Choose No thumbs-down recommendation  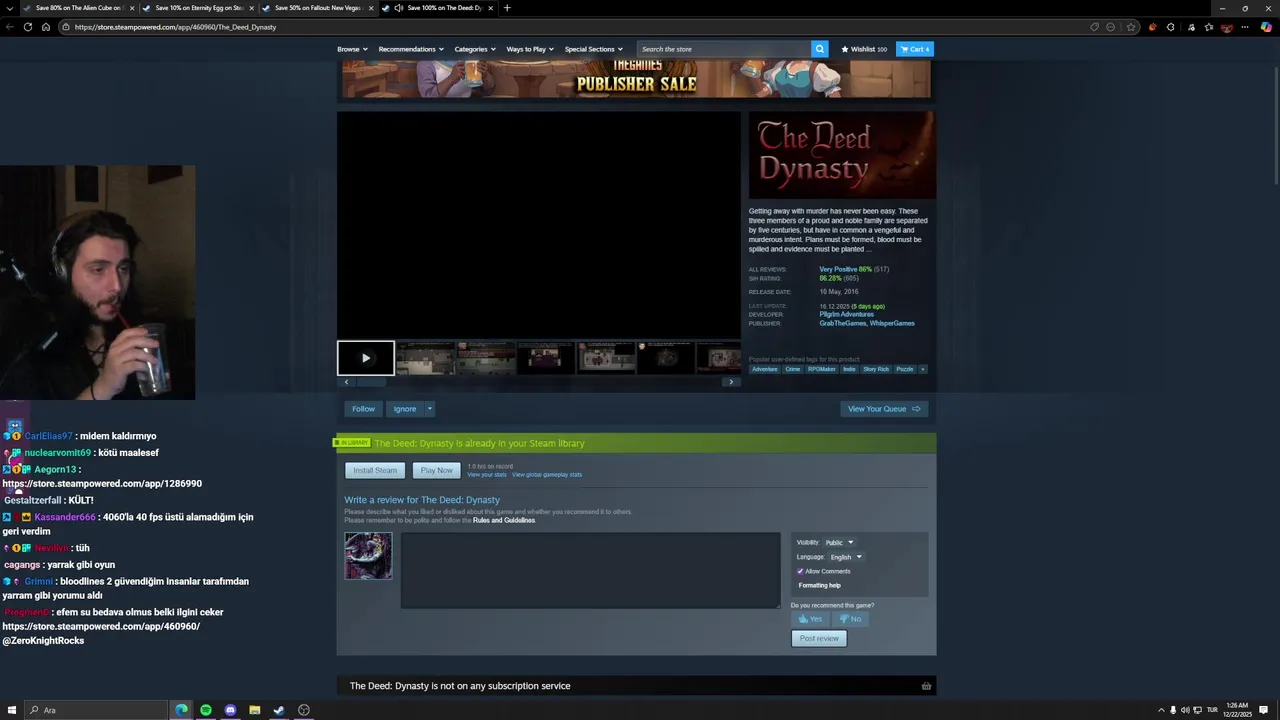(x=850, y=618)
